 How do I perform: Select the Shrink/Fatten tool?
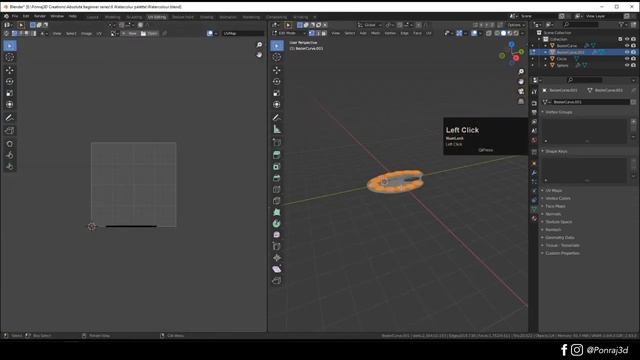[x=276, y=258]
